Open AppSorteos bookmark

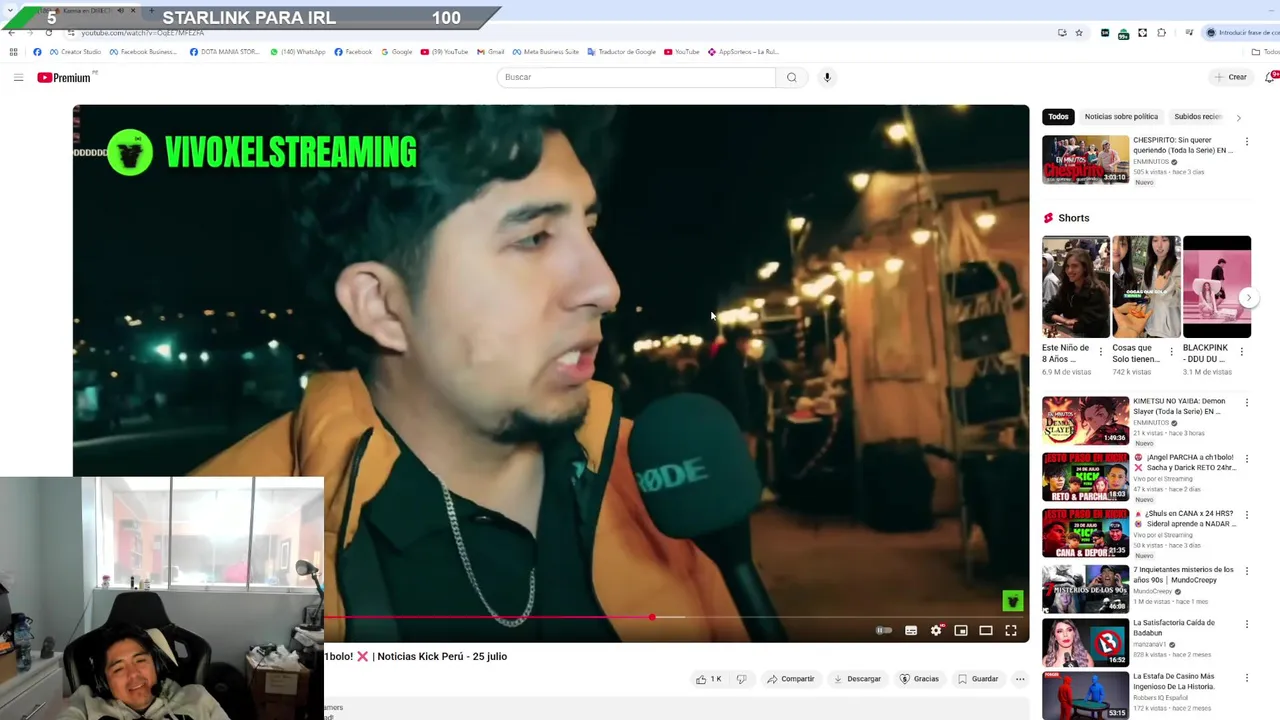click(743, 52)
